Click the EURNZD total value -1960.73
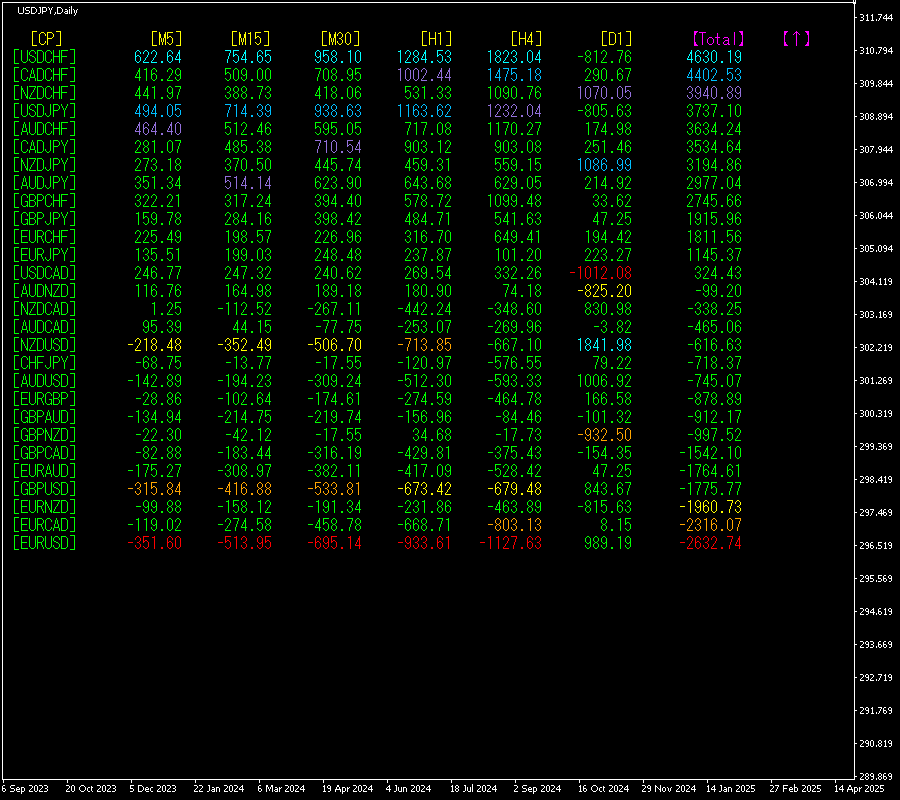900x800 pixels. (710, 507)
